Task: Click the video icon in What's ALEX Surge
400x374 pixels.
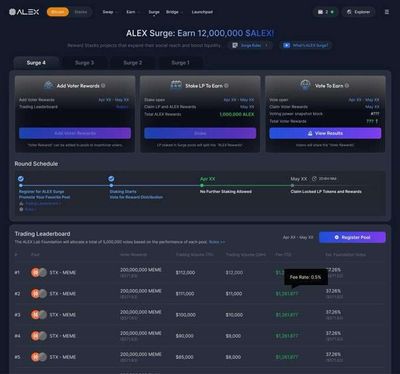Action: [286, 45]
